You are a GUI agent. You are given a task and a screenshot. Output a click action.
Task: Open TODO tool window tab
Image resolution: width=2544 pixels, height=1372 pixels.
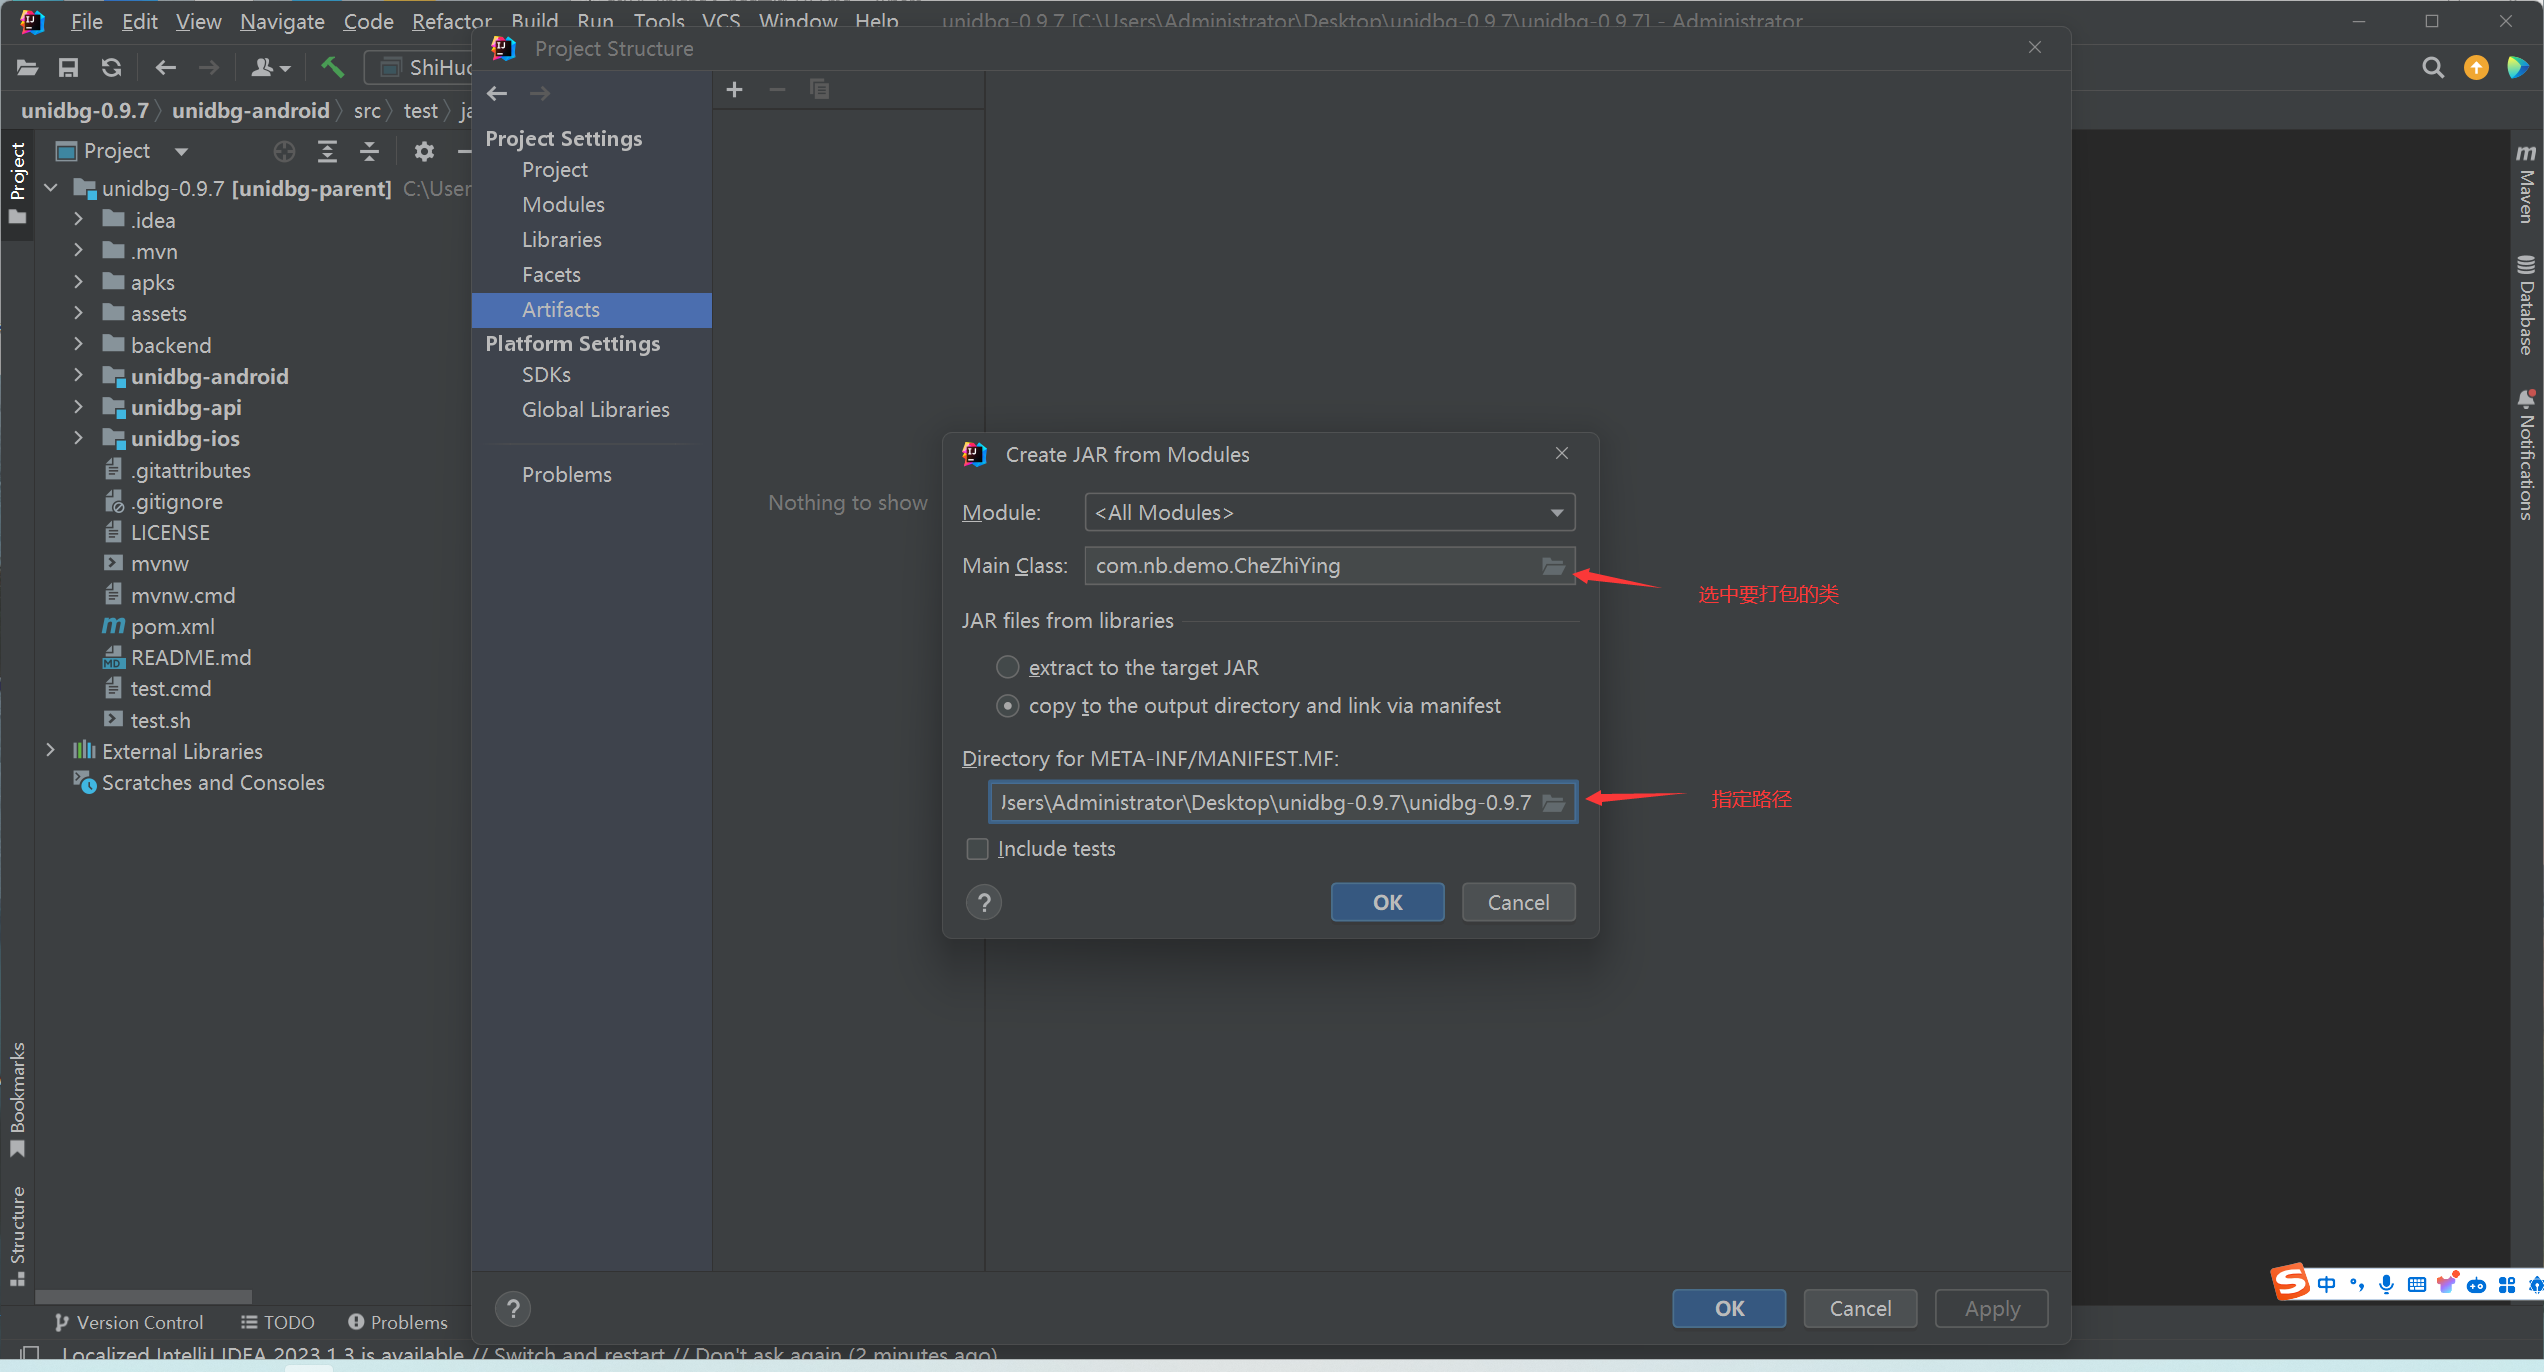(x=278, y=1322)
